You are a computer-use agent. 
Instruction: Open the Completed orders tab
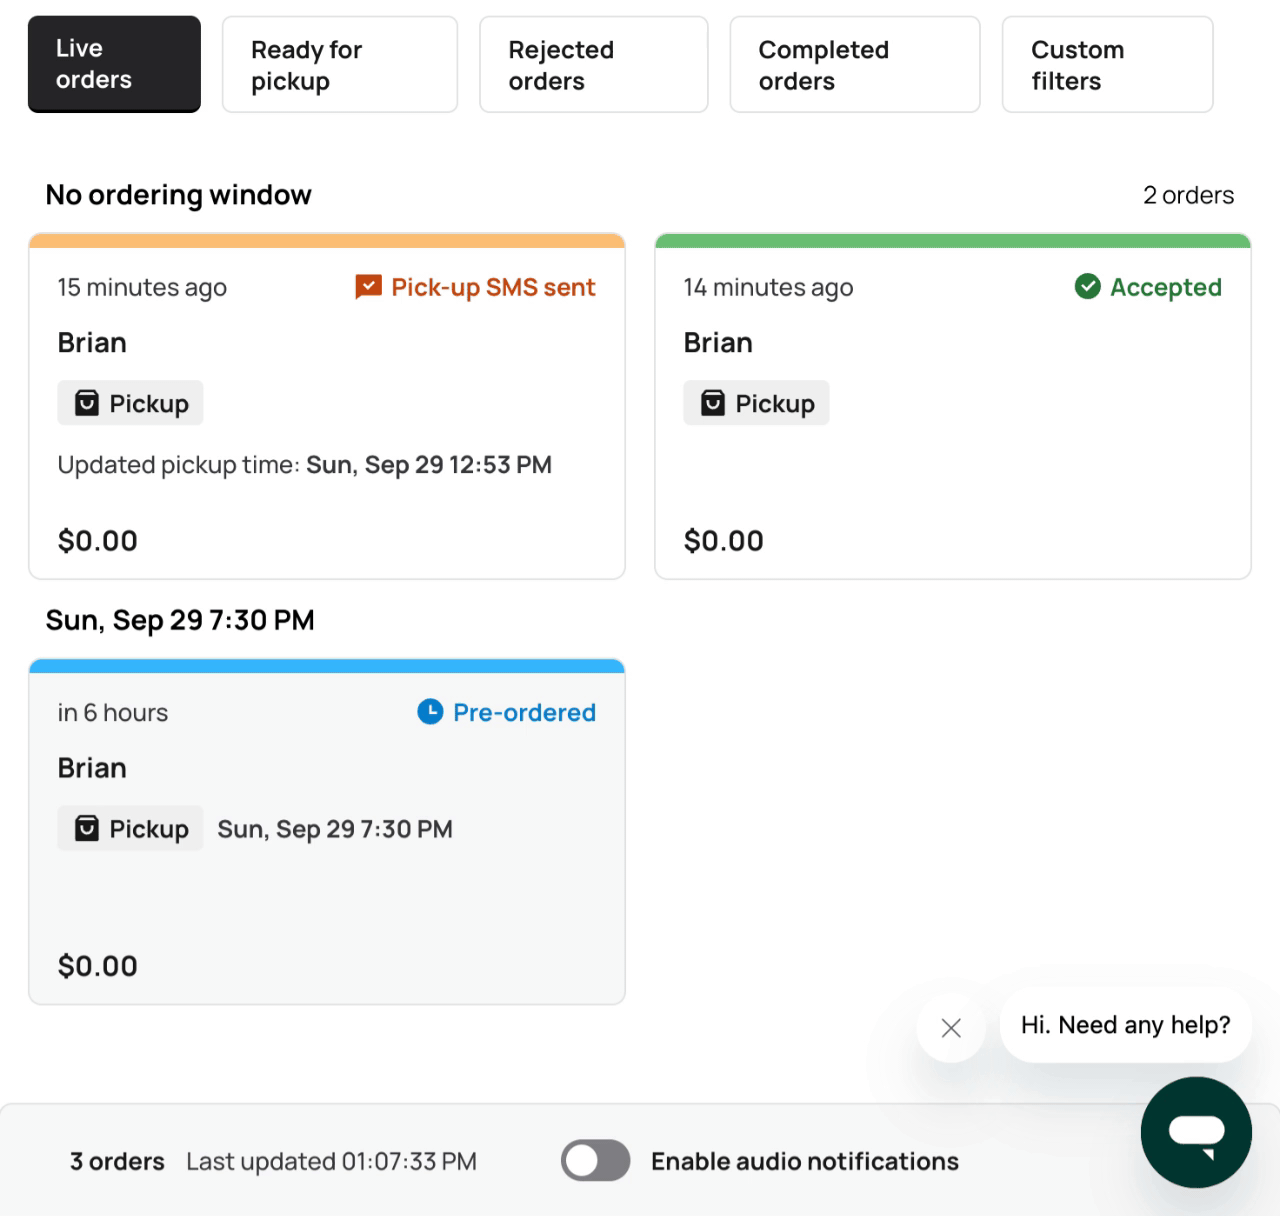point(855,64)
